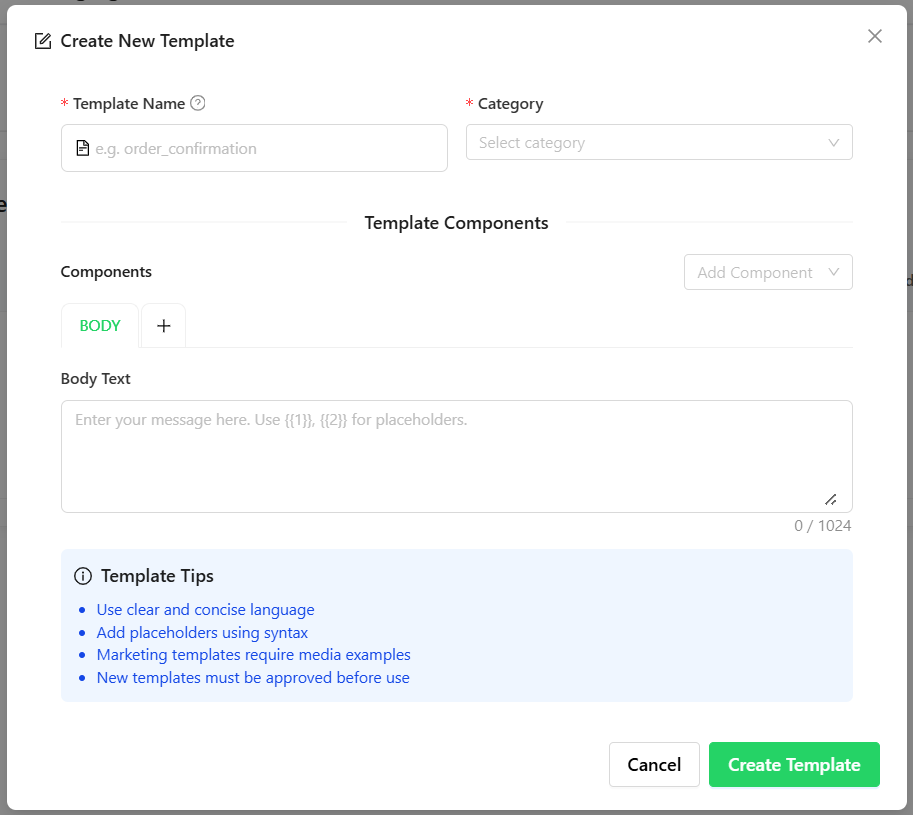Click the Add Component chevron arrow
This screenshot has width=913, height=815.
coord(834,272)
